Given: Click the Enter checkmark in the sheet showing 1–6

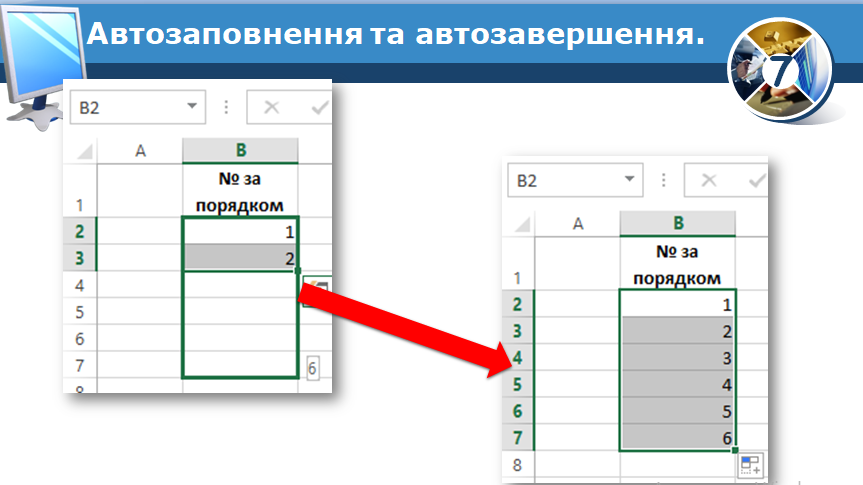Looking at the screenshot, I should coord(757,181).
